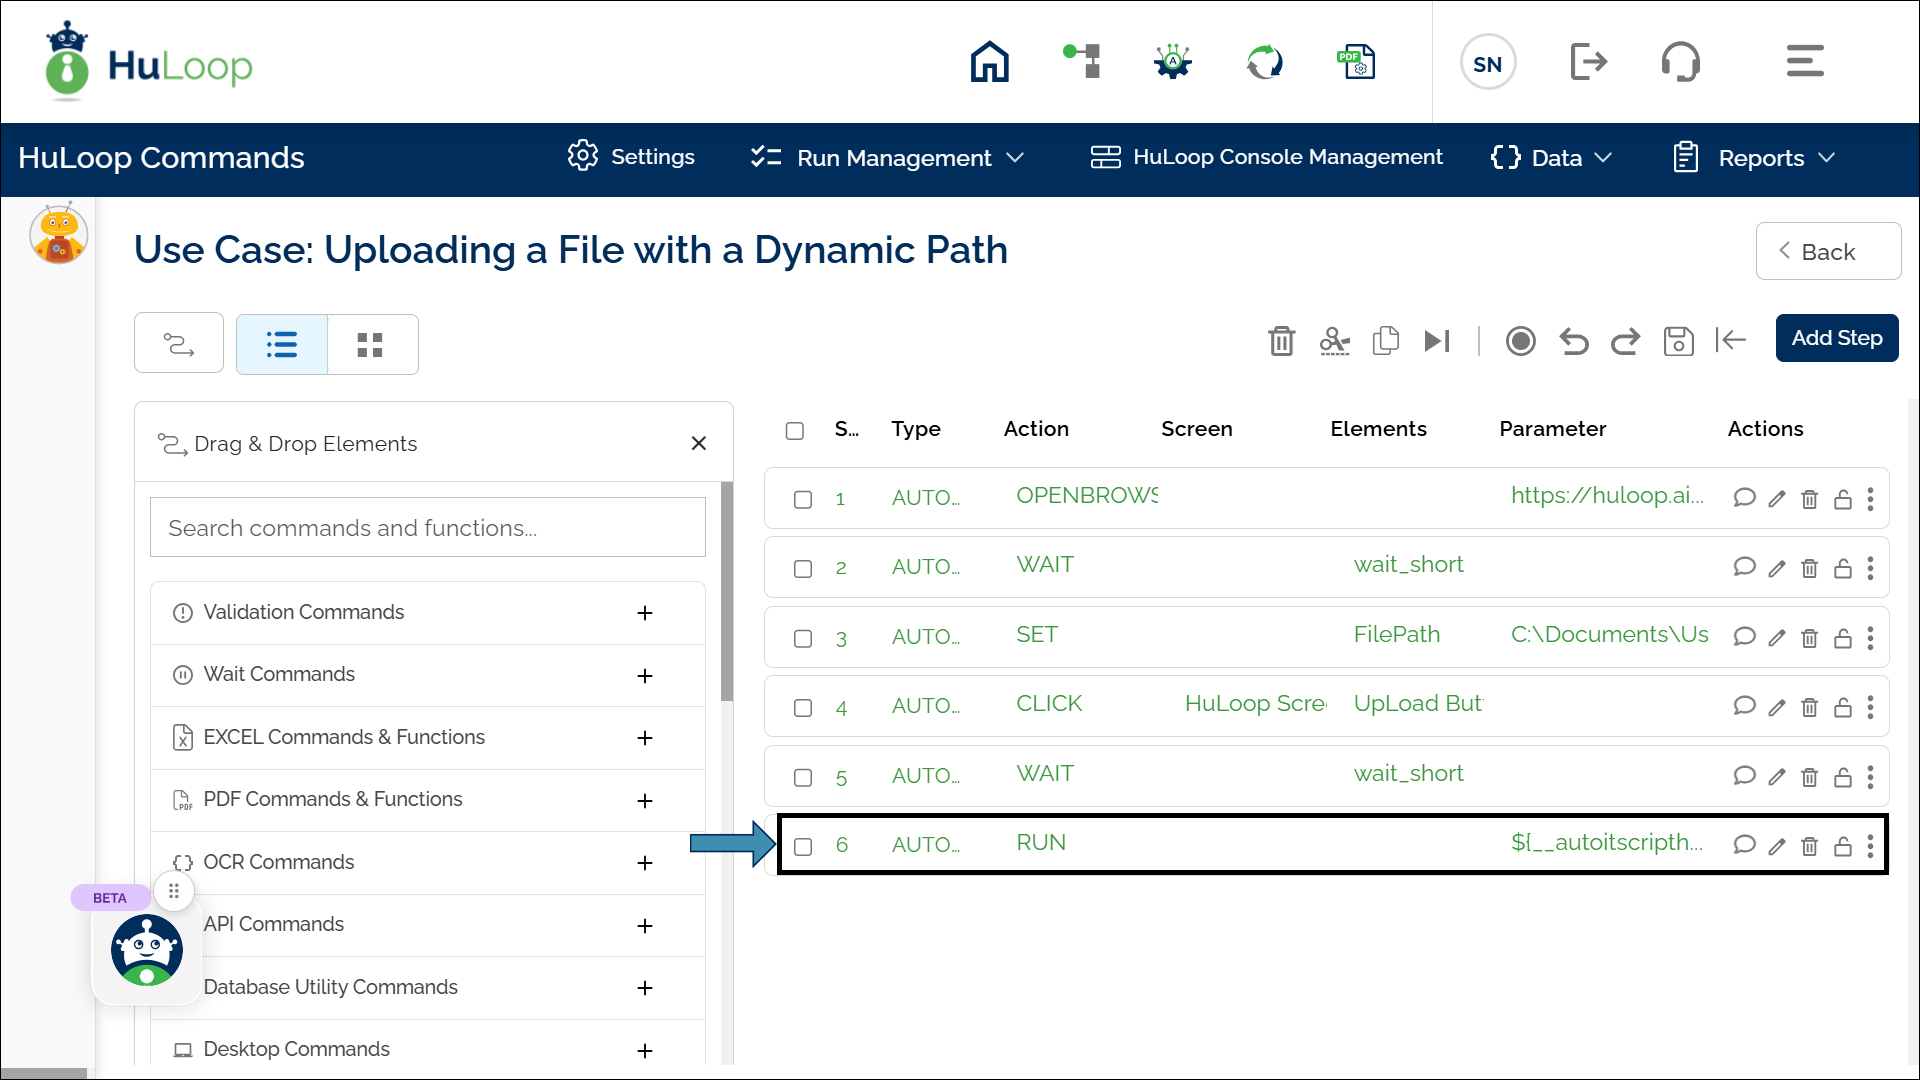Click the edit pencil for step 3 SET
Viewport: 1920px width, 1080px height.
pos(1777,638)
